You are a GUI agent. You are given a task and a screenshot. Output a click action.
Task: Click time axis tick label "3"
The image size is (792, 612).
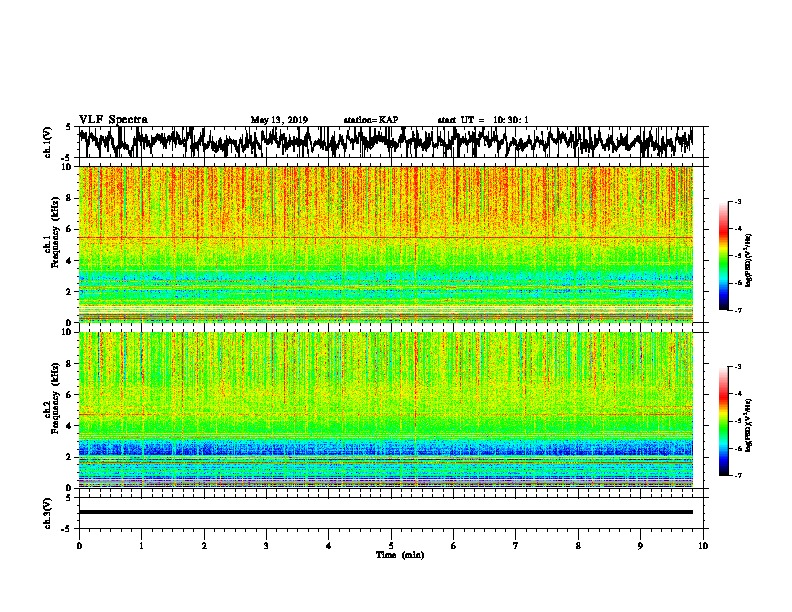point(266,546)
